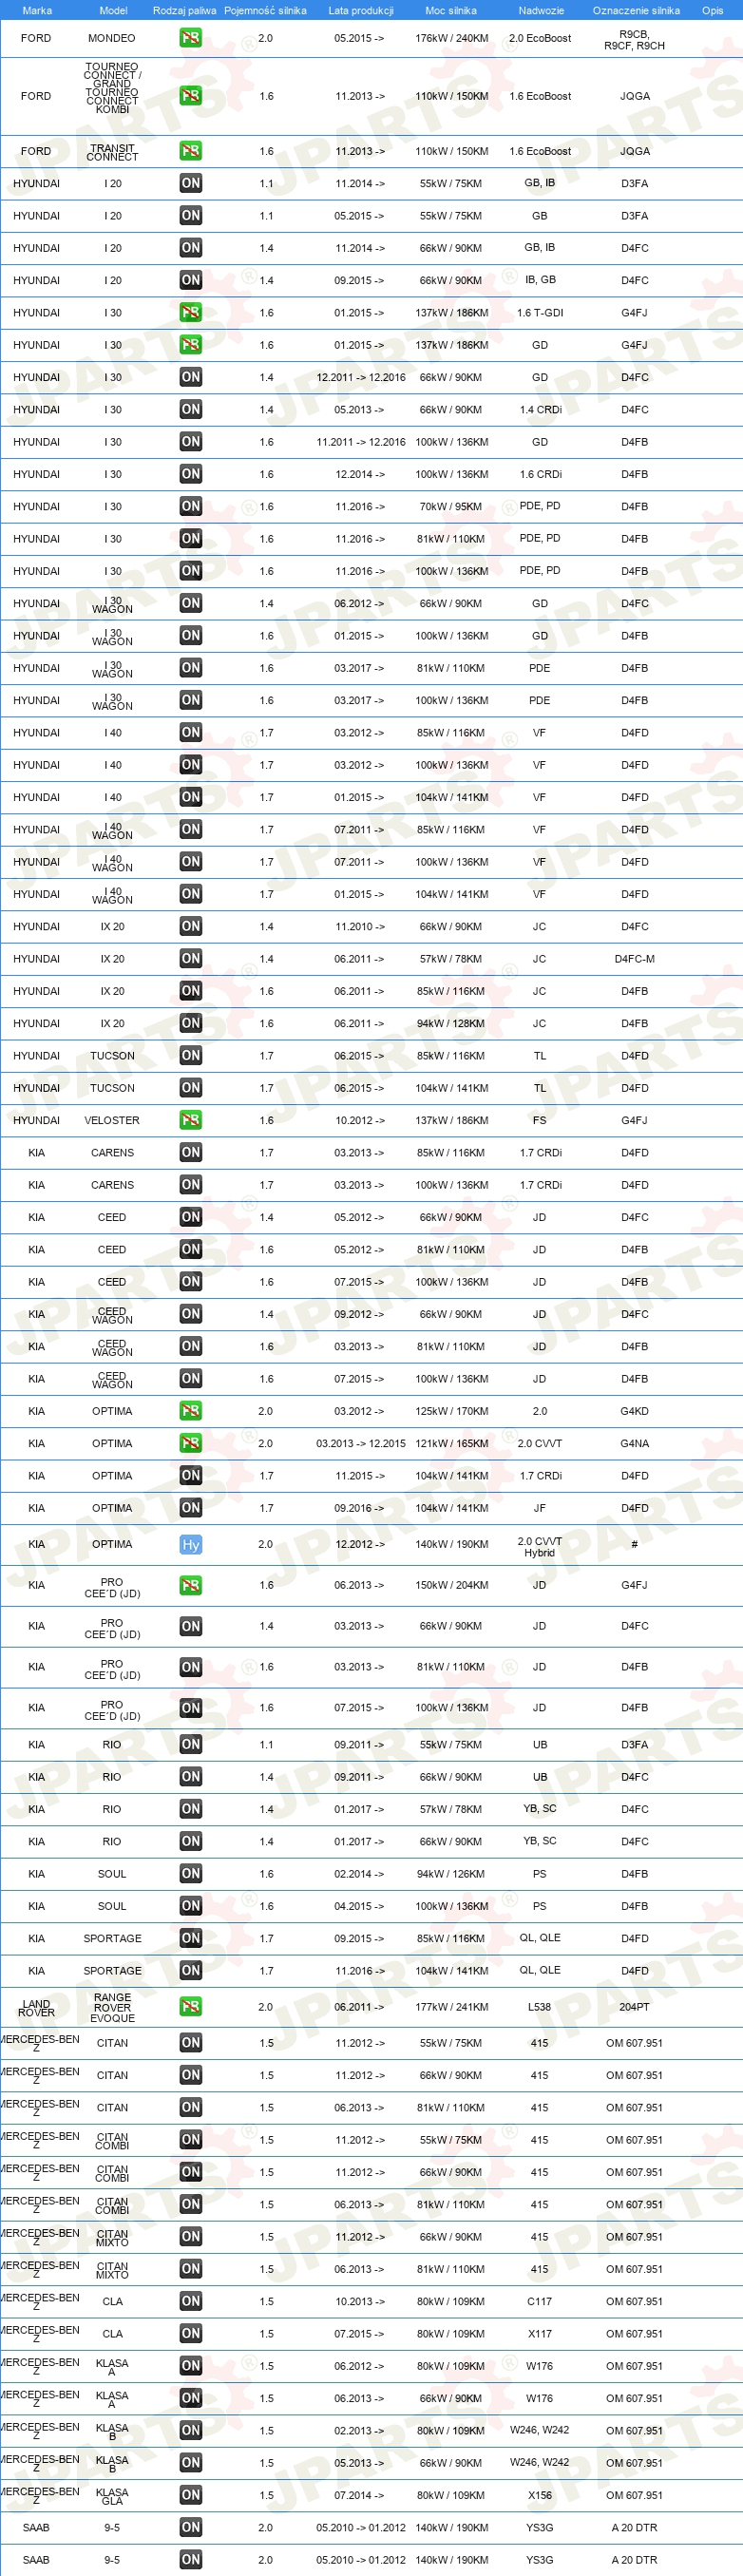The height and width of the screenshot is (2576, 743).
Task: Click petrol icon in Kia Optima G4KD row
Action: 190,1411
